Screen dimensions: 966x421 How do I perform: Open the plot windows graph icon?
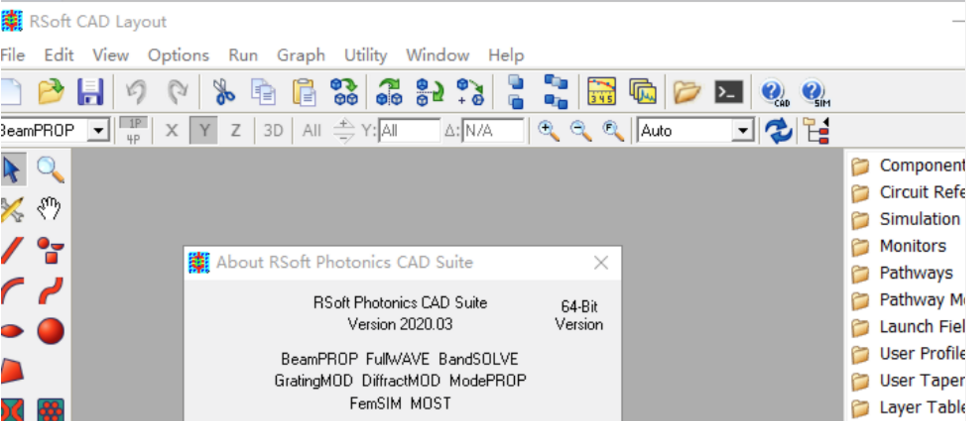point(643,92)
